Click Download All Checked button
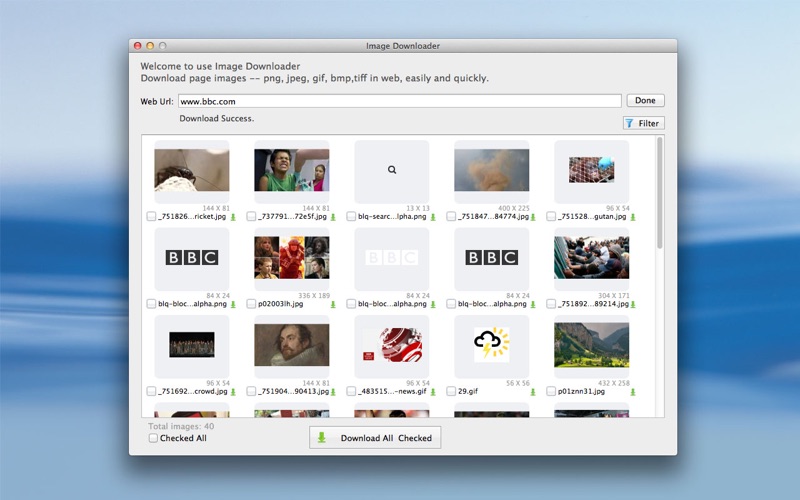The height and width of the screenshot is (500, 800). tap(375, 438)
